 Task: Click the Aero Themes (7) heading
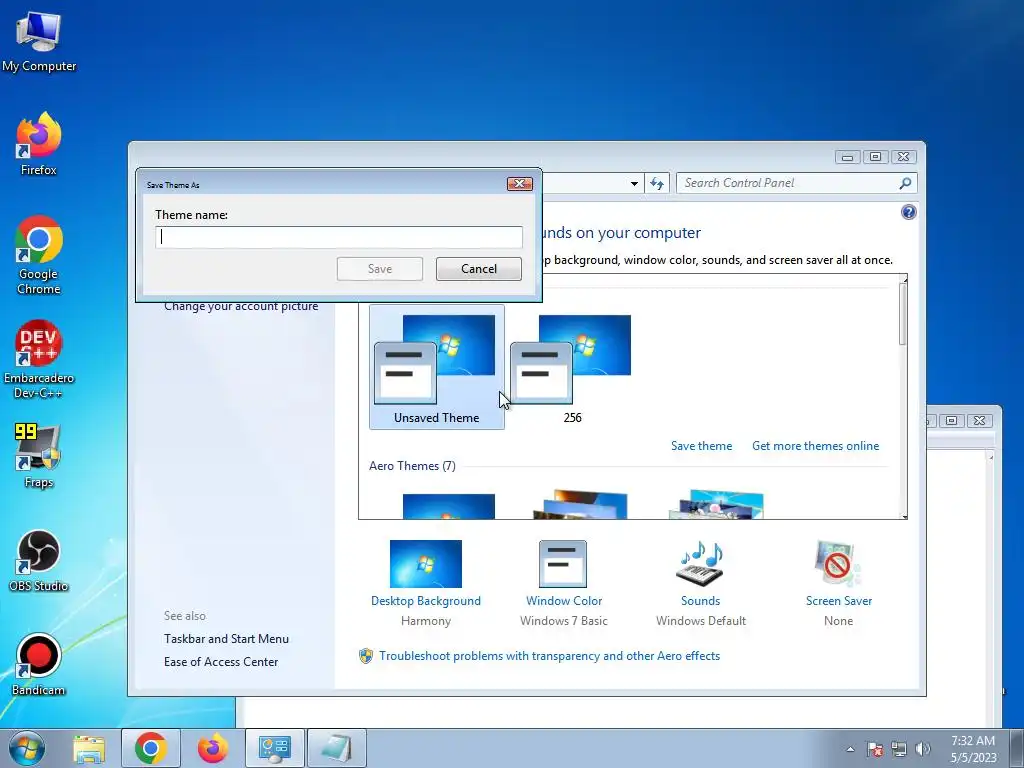(x=412, y=466)
